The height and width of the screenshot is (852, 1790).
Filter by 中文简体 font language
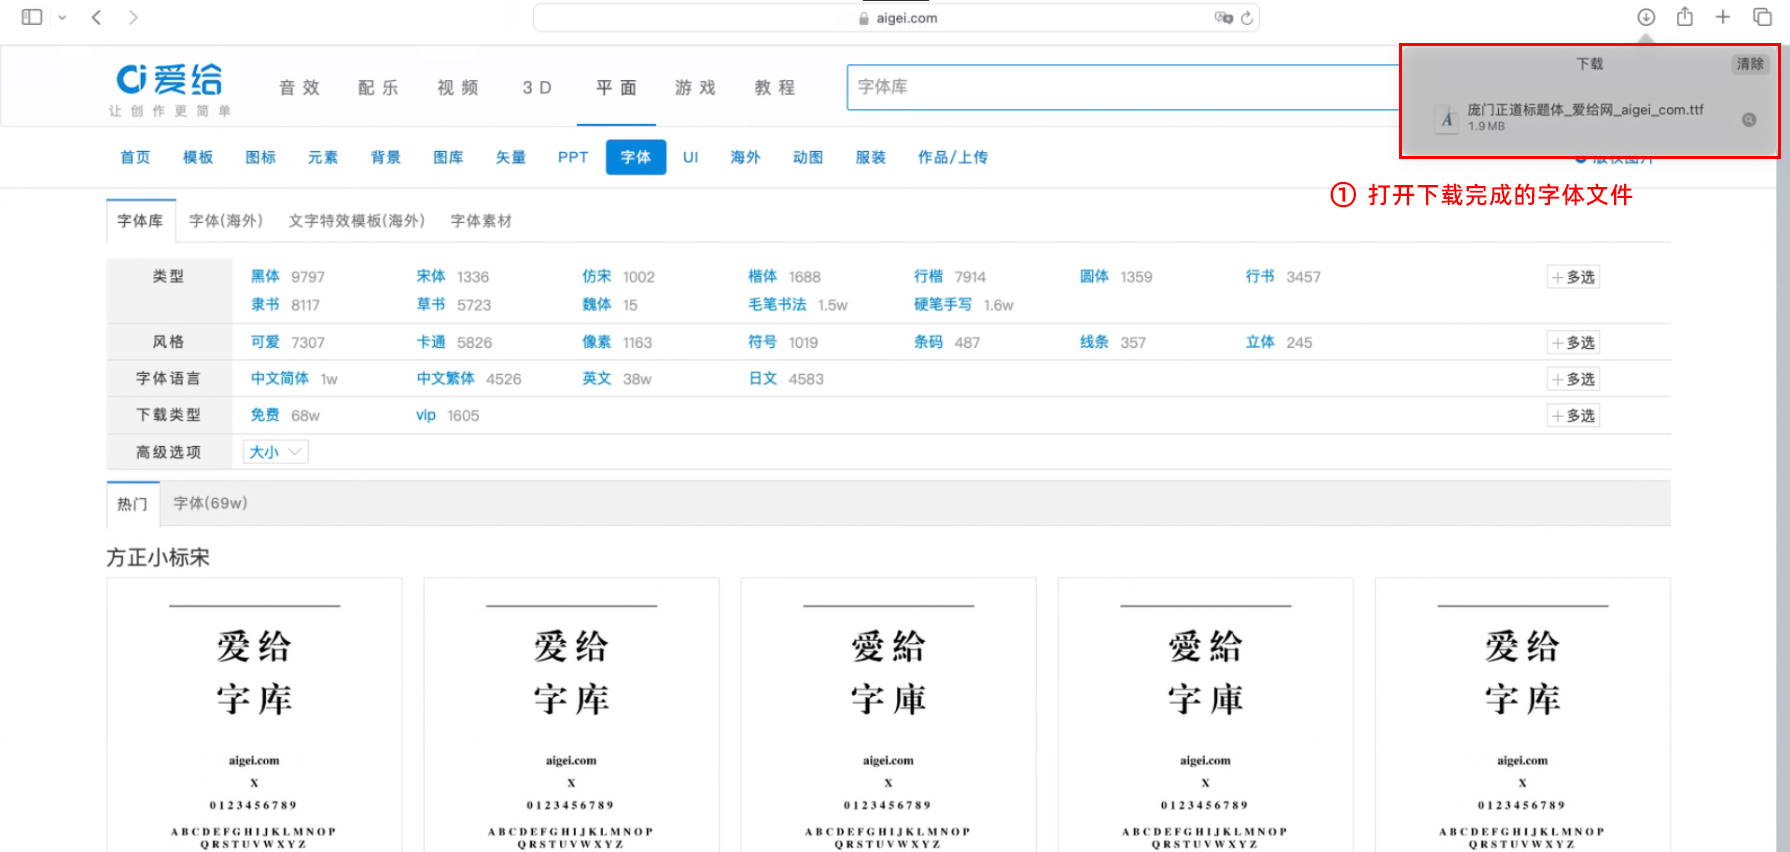(280, 378)
